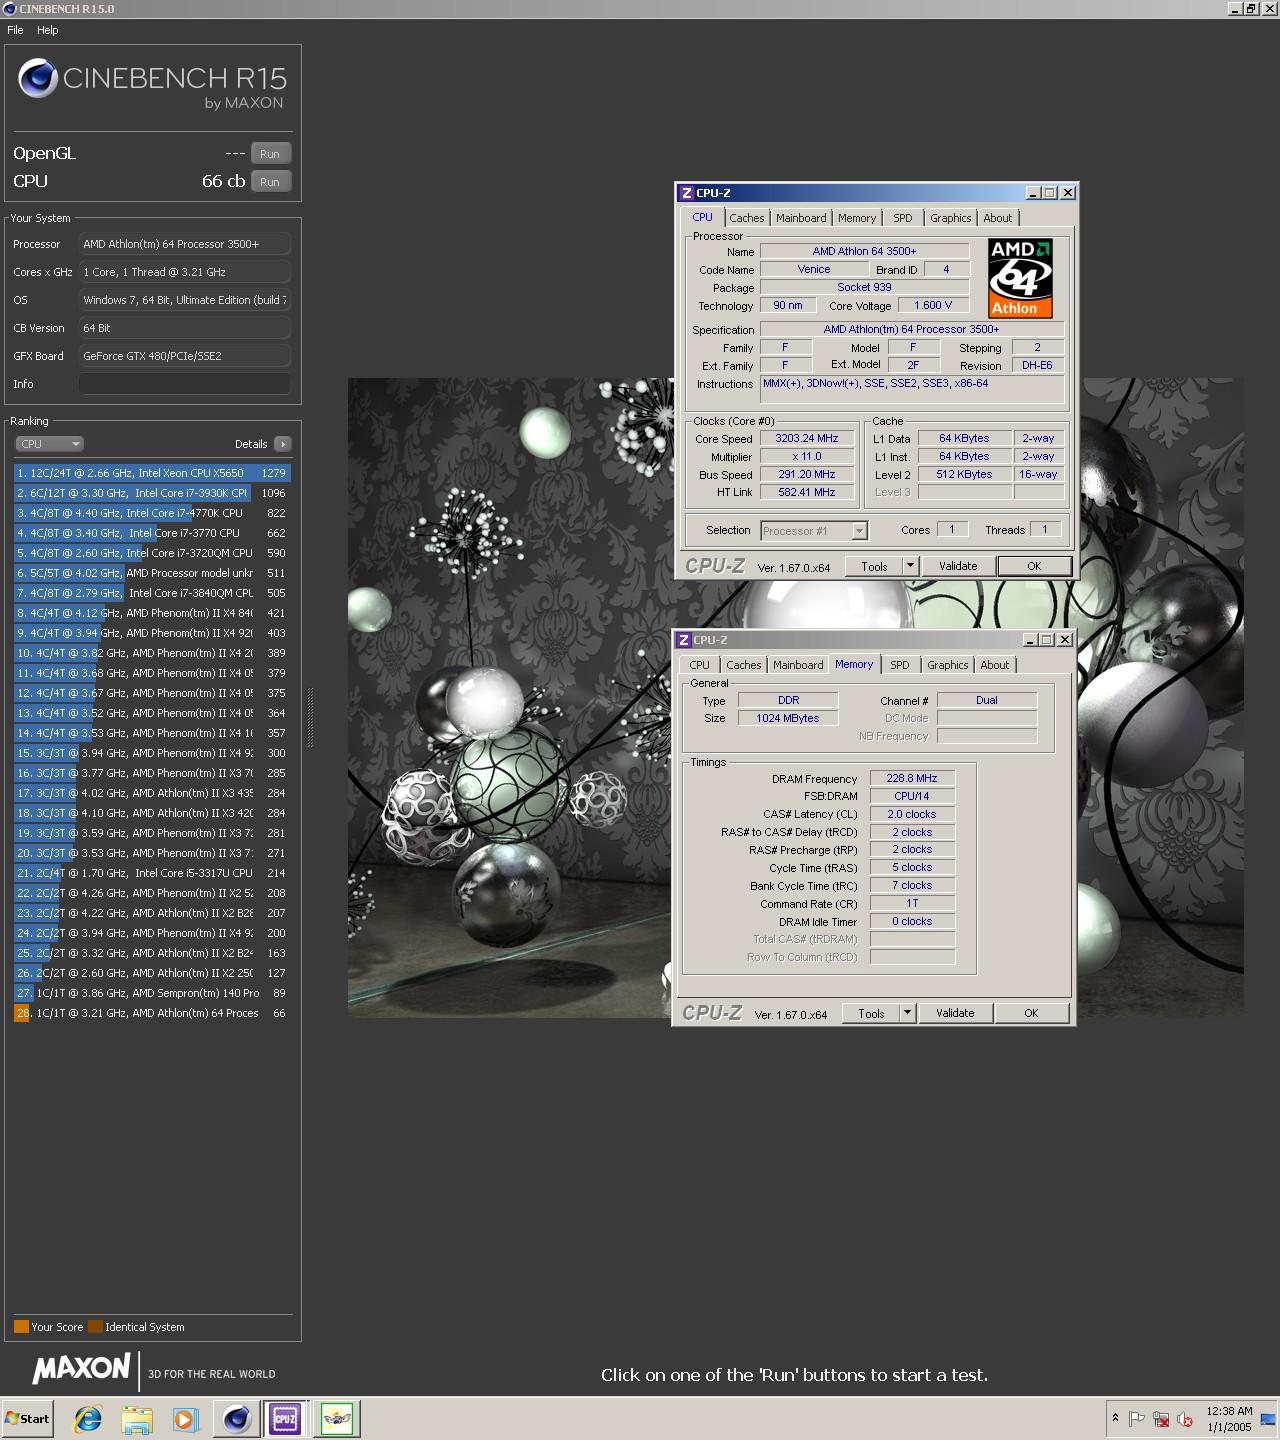Click the orange Your Score legend swatch
The image size is (1280, 1440).
(21, 1327)
